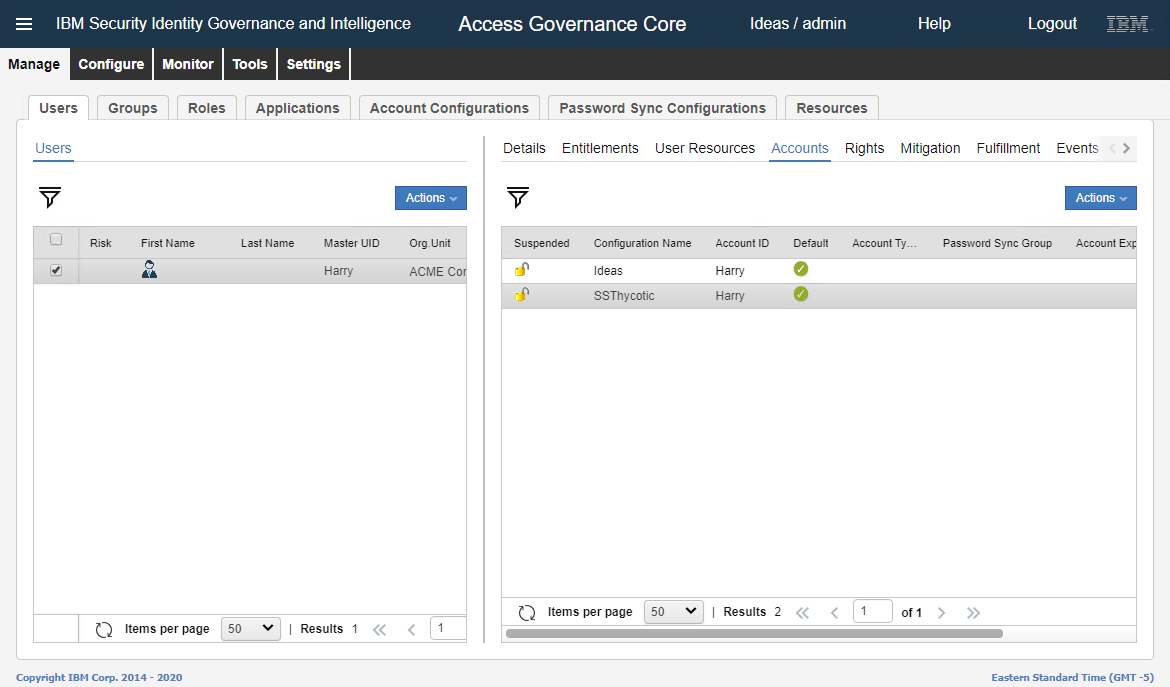Expand the Accounts panel Actions dropdown
The image size is (1170, 687).
(1101, 198)
